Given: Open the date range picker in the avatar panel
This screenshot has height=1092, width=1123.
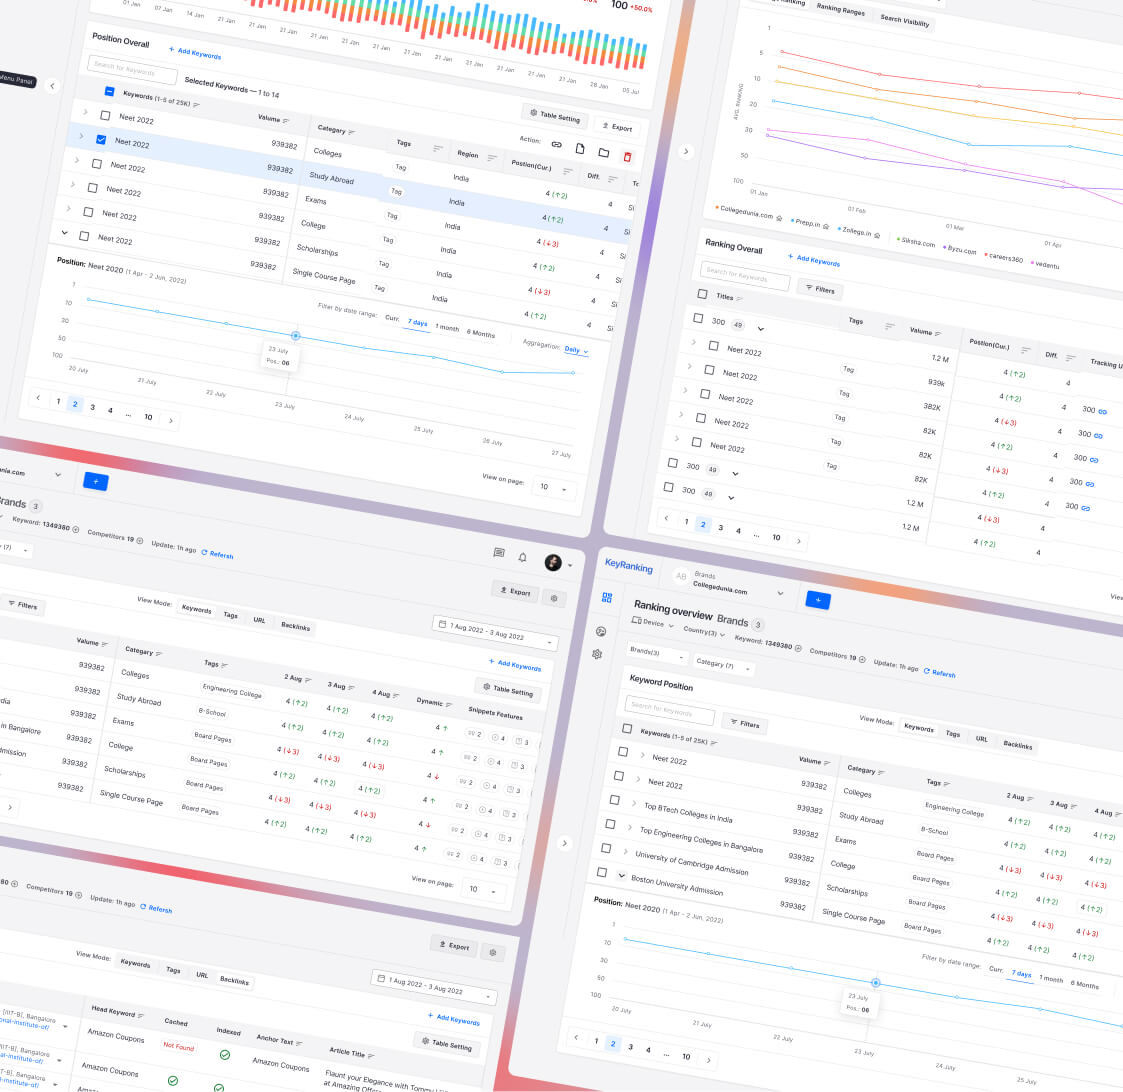Looking at the screenshot, I should click(496, 632).
